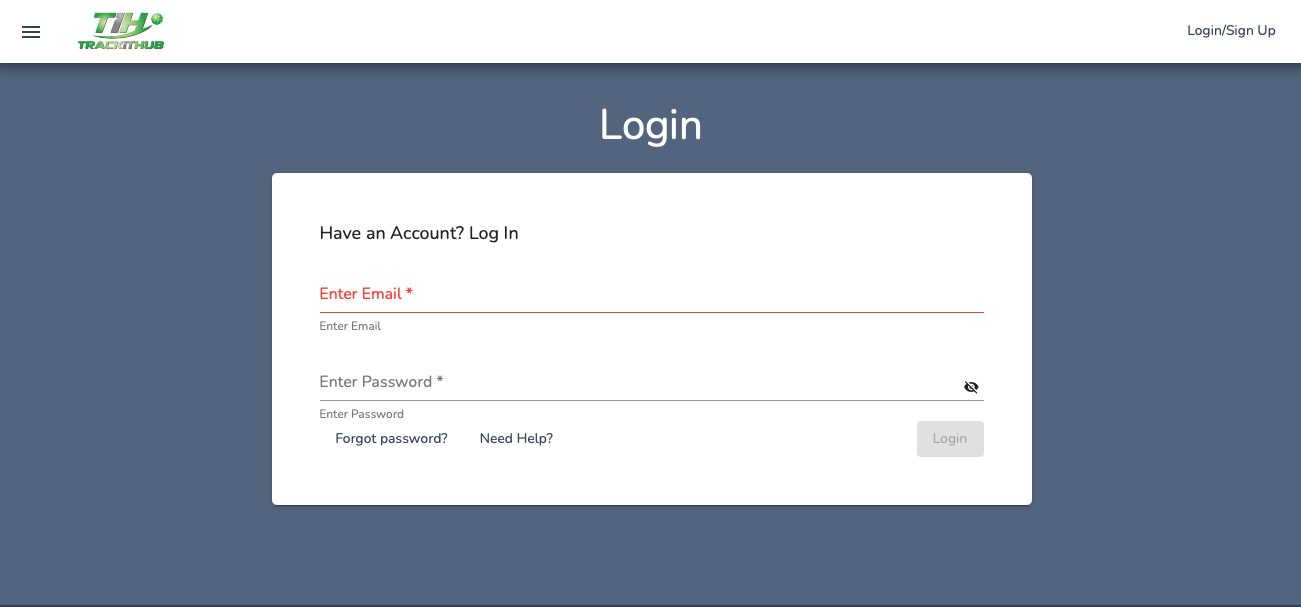Click the "Have an Account? Log In" text
The height and width of the screenshot is (607, 1301).
[x=419, y=234]
